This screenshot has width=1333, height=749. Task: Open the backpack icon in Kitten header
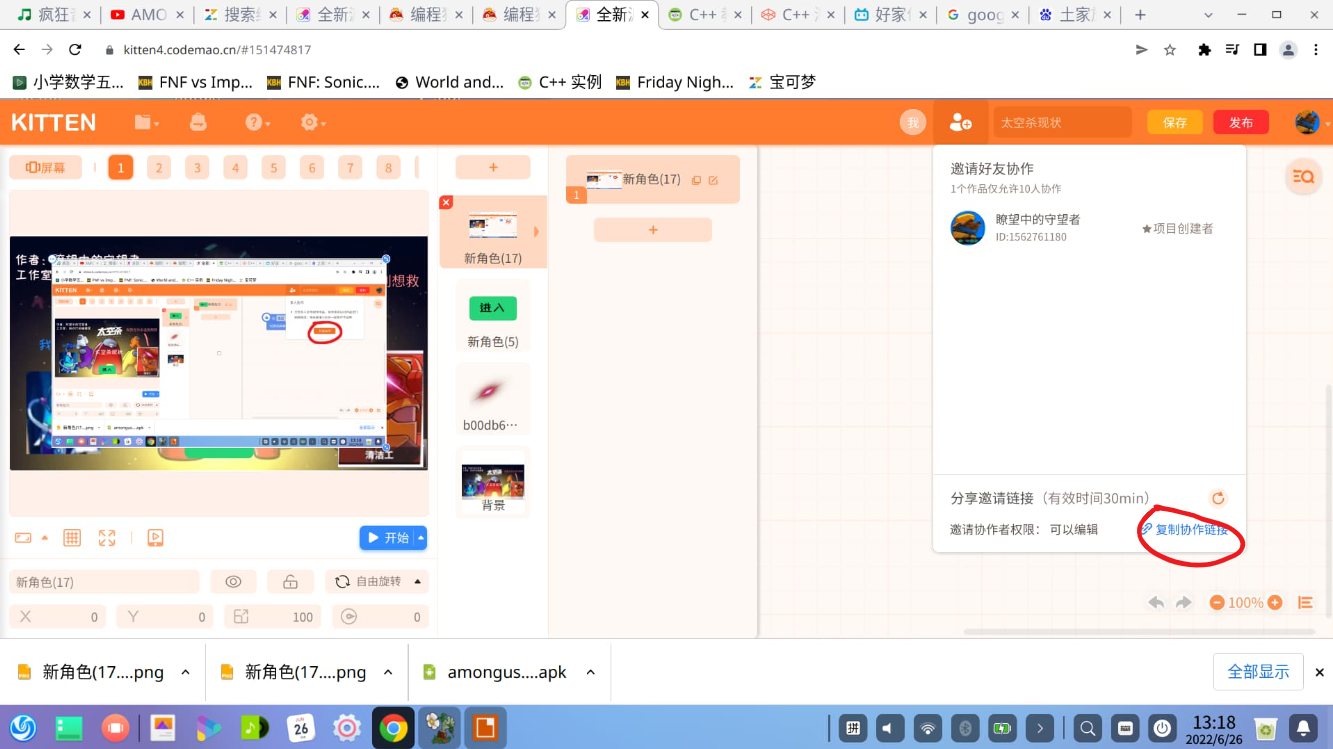[x=198, y=122]
